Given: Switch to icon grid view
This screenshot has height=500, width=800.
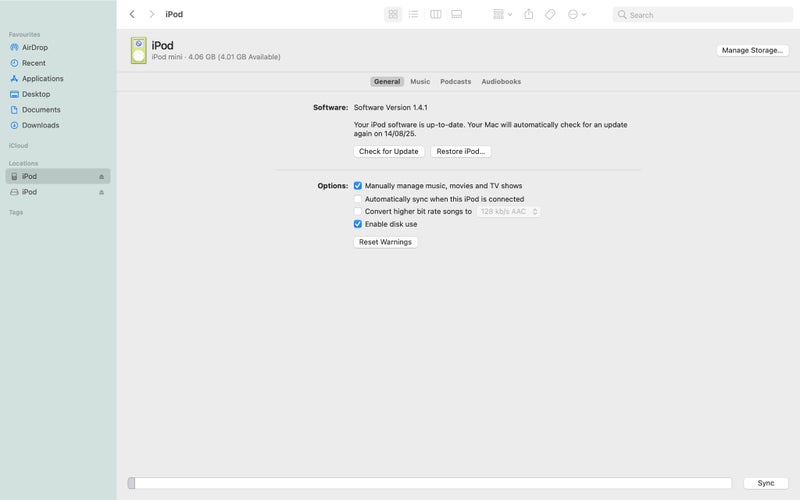Looking at the screenshot, I should pyautogui.click(x=393, y=14).
